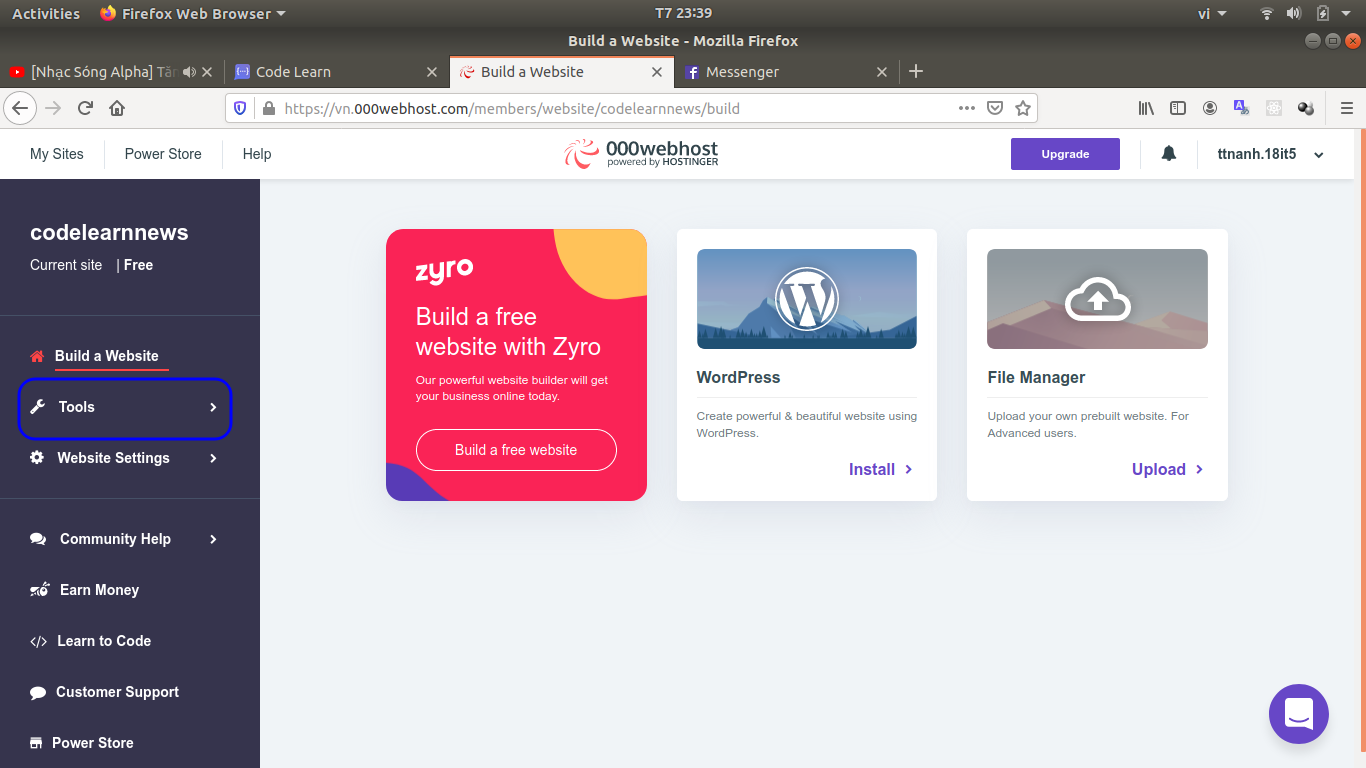This screenshot has height=768, width=1366.
Task: Click the WordPress Install link
Action: 881,469
